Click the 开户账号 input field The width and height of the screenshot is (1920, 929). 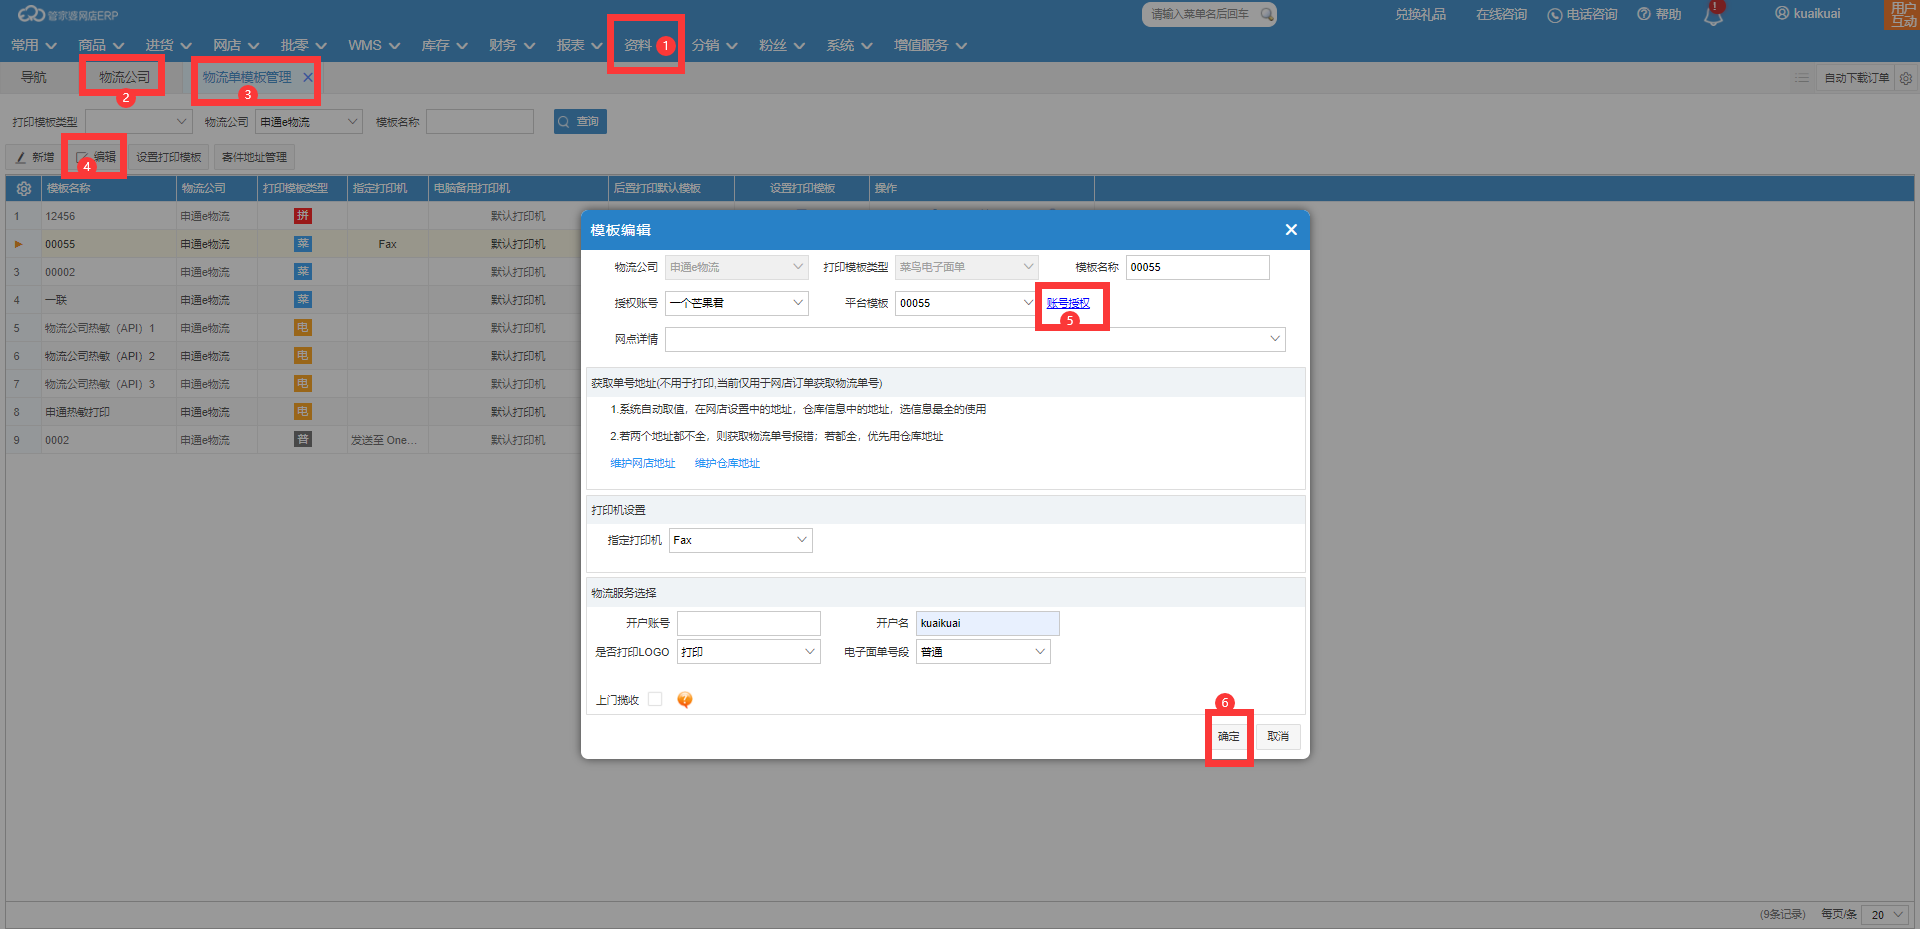(748, 623)
